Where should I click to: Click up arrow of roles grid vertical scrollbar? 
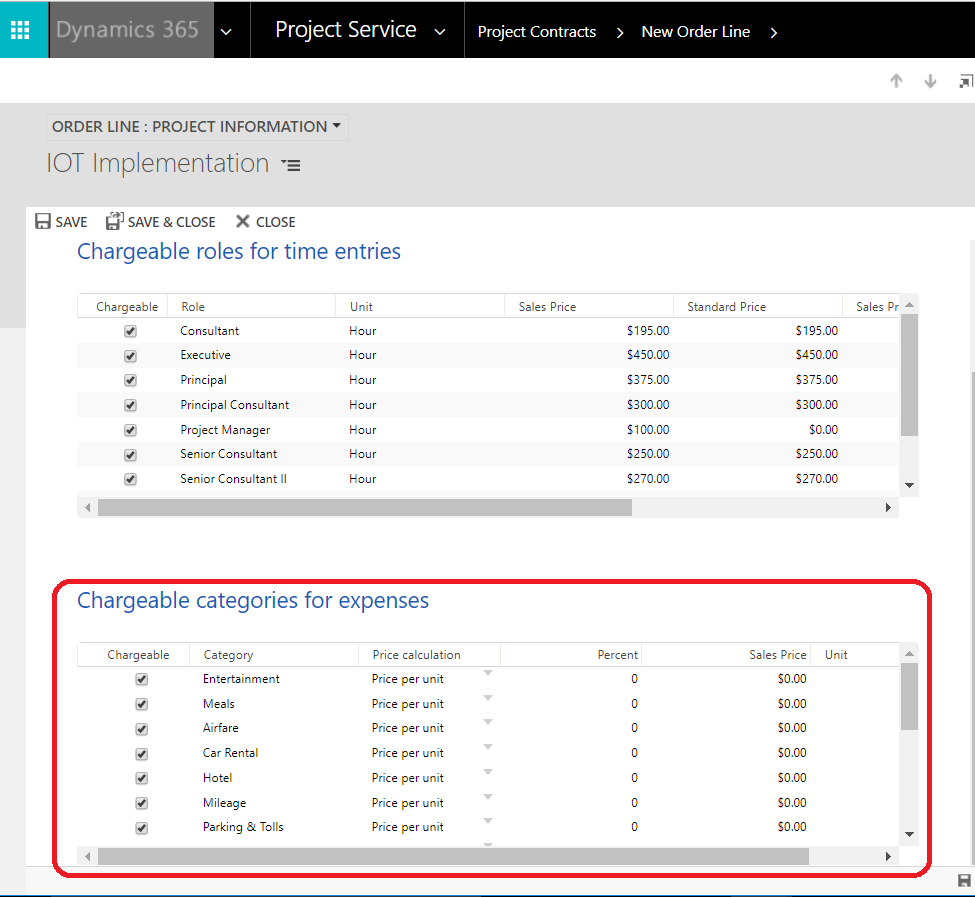point(909,305)
